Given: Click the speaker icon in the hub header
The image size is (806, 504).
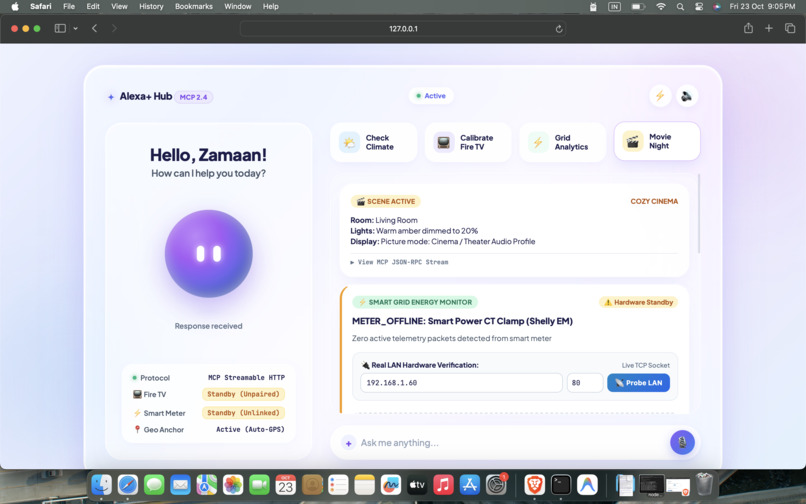Looking at the screenshot, I should pos(687,96).
